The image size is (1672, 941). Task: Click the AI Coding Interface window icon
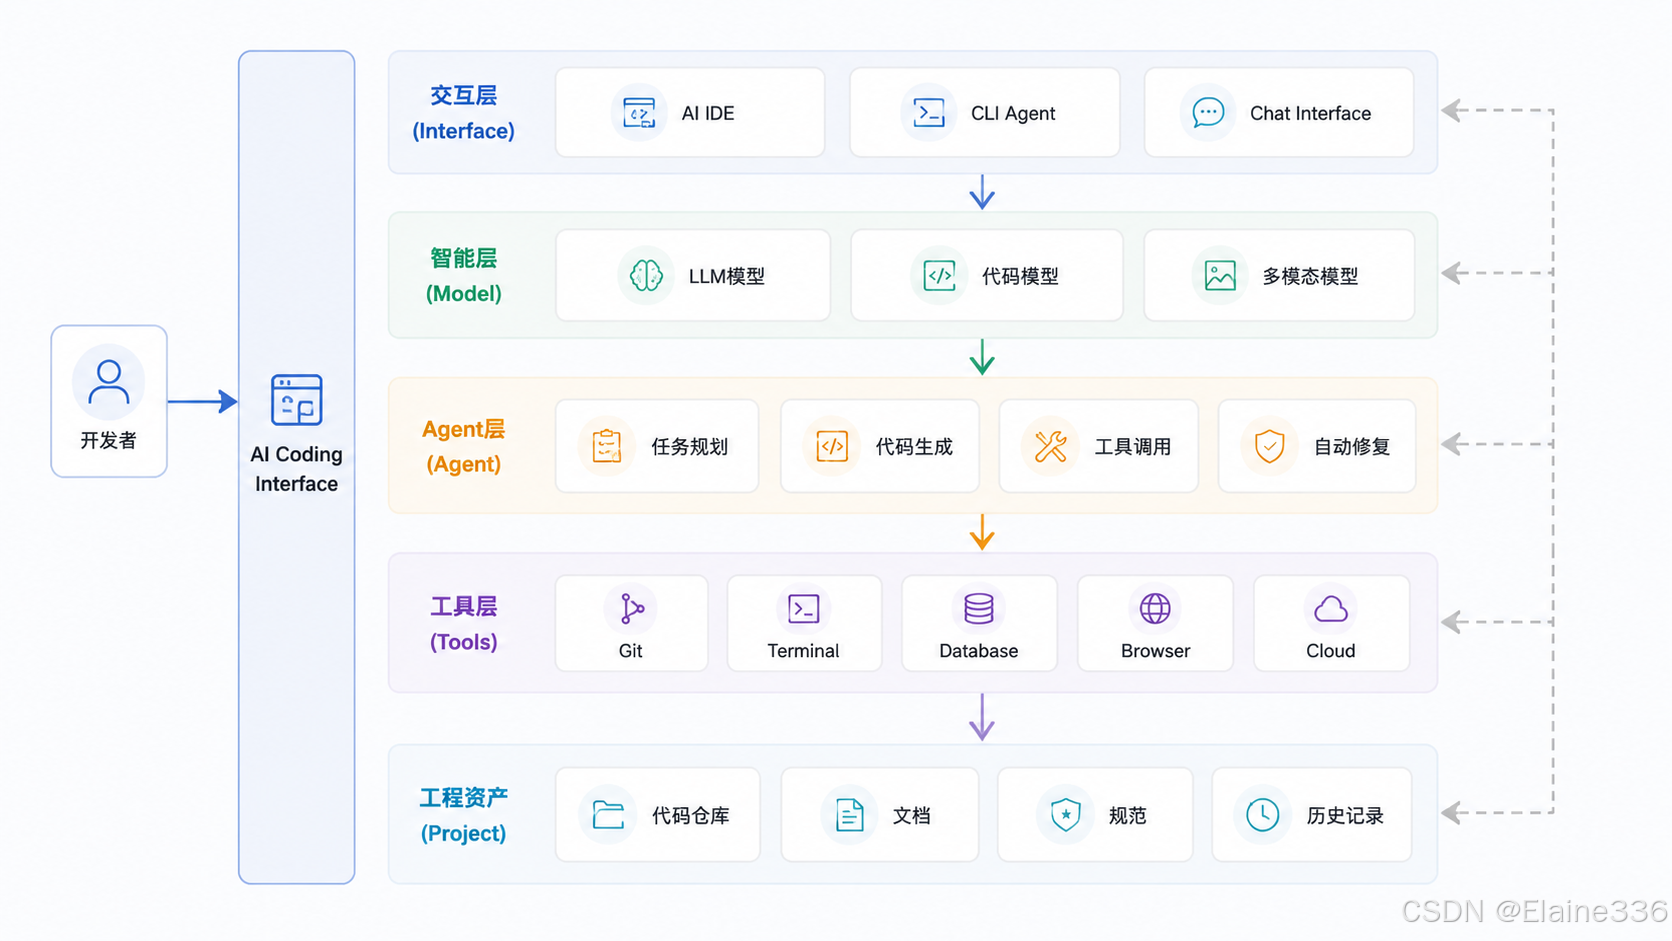click(x=296, y=400)
